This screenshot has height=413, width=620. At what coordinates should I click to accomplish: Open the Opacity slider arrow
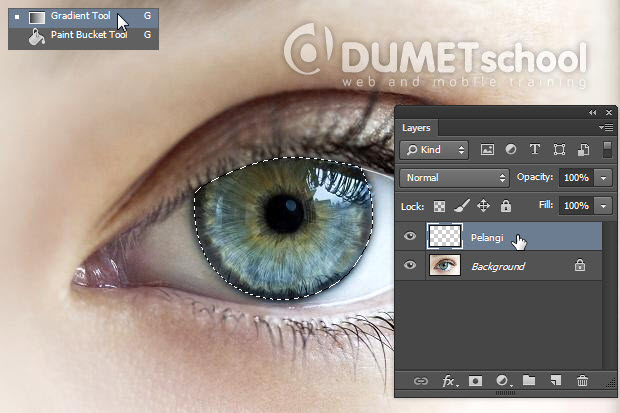(603, 178)
